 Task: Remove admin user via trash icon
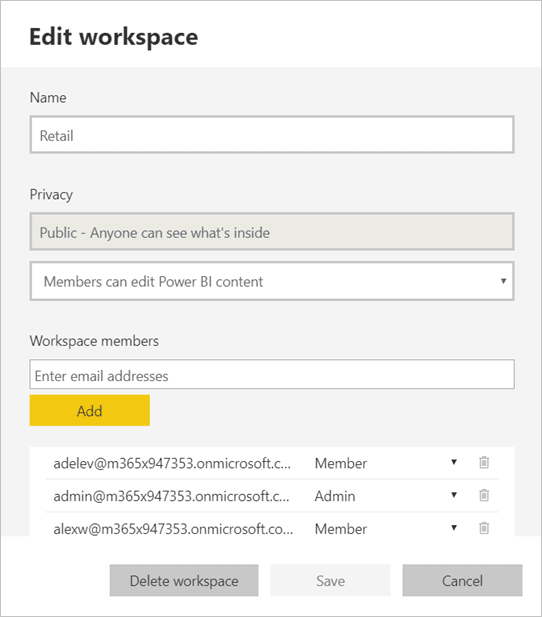point(484,495)
